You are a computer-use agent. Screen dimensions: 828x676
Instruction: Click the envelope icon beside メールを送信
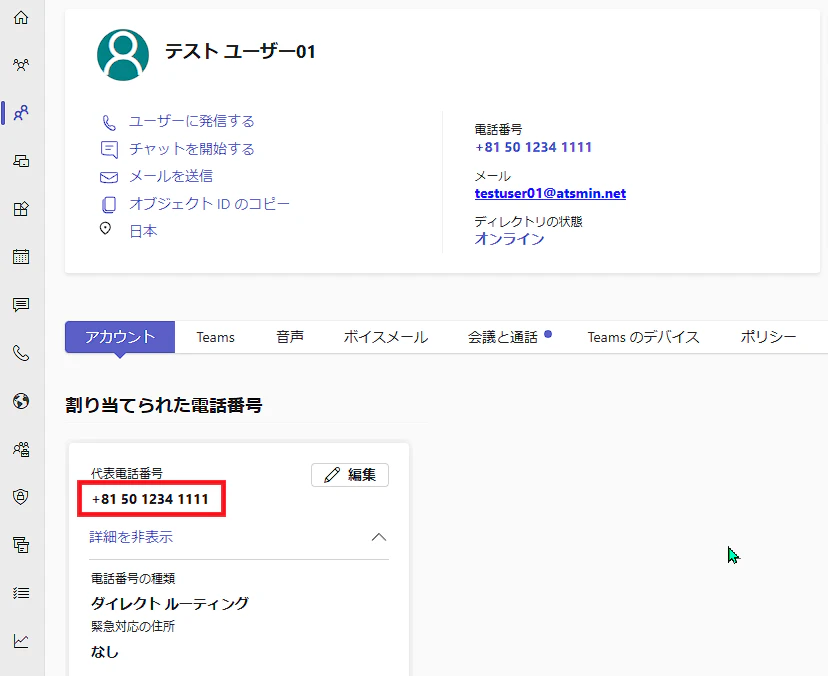click(109, 177)
